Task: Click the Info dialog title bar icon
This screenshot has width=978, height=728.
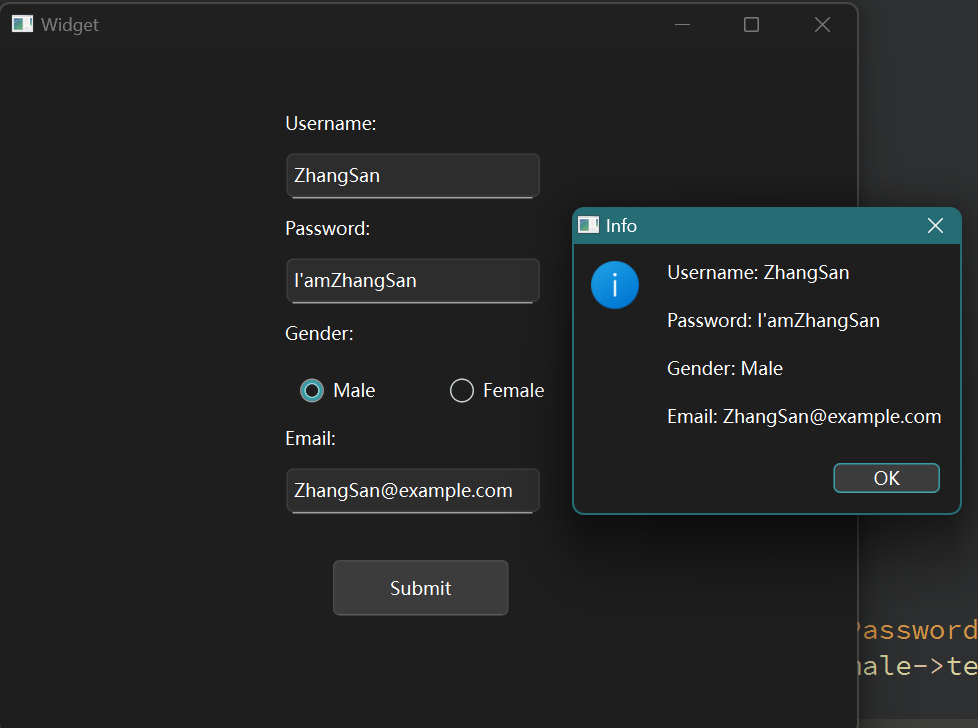Action: coord(589,225)
